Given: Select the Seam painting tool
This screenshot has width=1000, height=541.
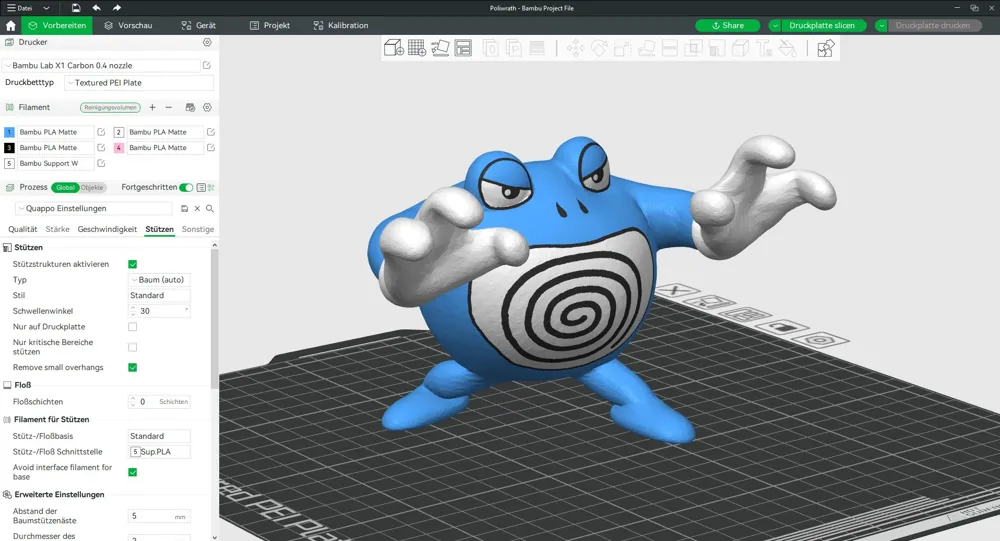Looking at the screenshot, I should point(740,48).
